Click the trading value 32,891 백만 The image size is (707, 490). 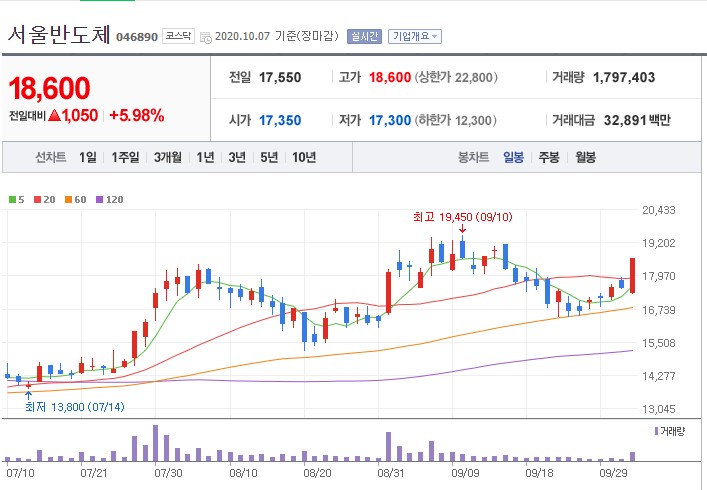tap(637, 120)
